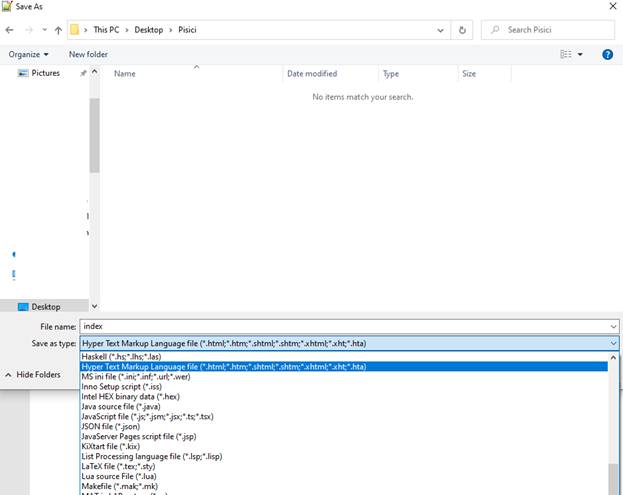Collapse the Save as type dropdown

(x=612, y=343)
